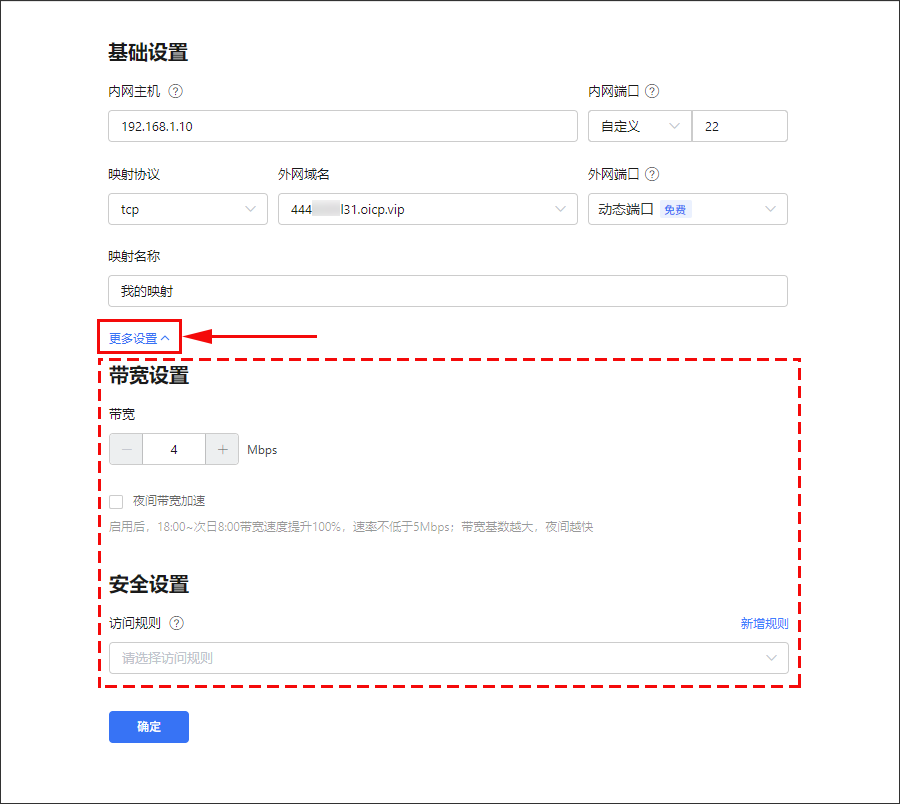900x804 pixels.
Task: Click help icon beside 外网端口 label
Action: [x=652, y=174]
